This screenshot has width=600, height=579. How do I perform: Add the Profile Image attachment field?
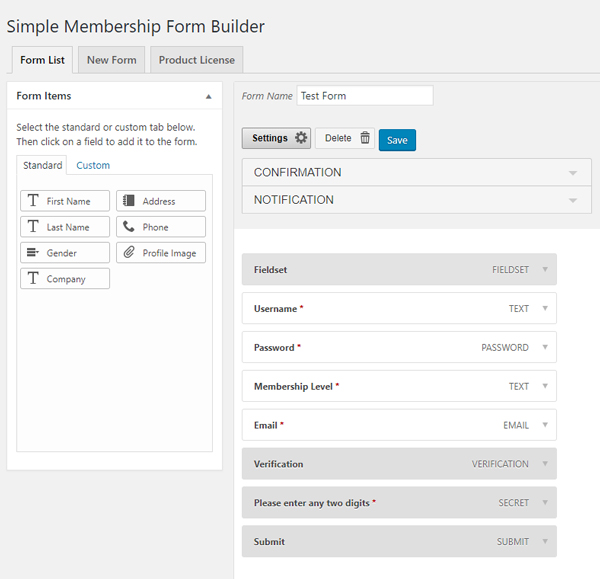tap(161, 253)
